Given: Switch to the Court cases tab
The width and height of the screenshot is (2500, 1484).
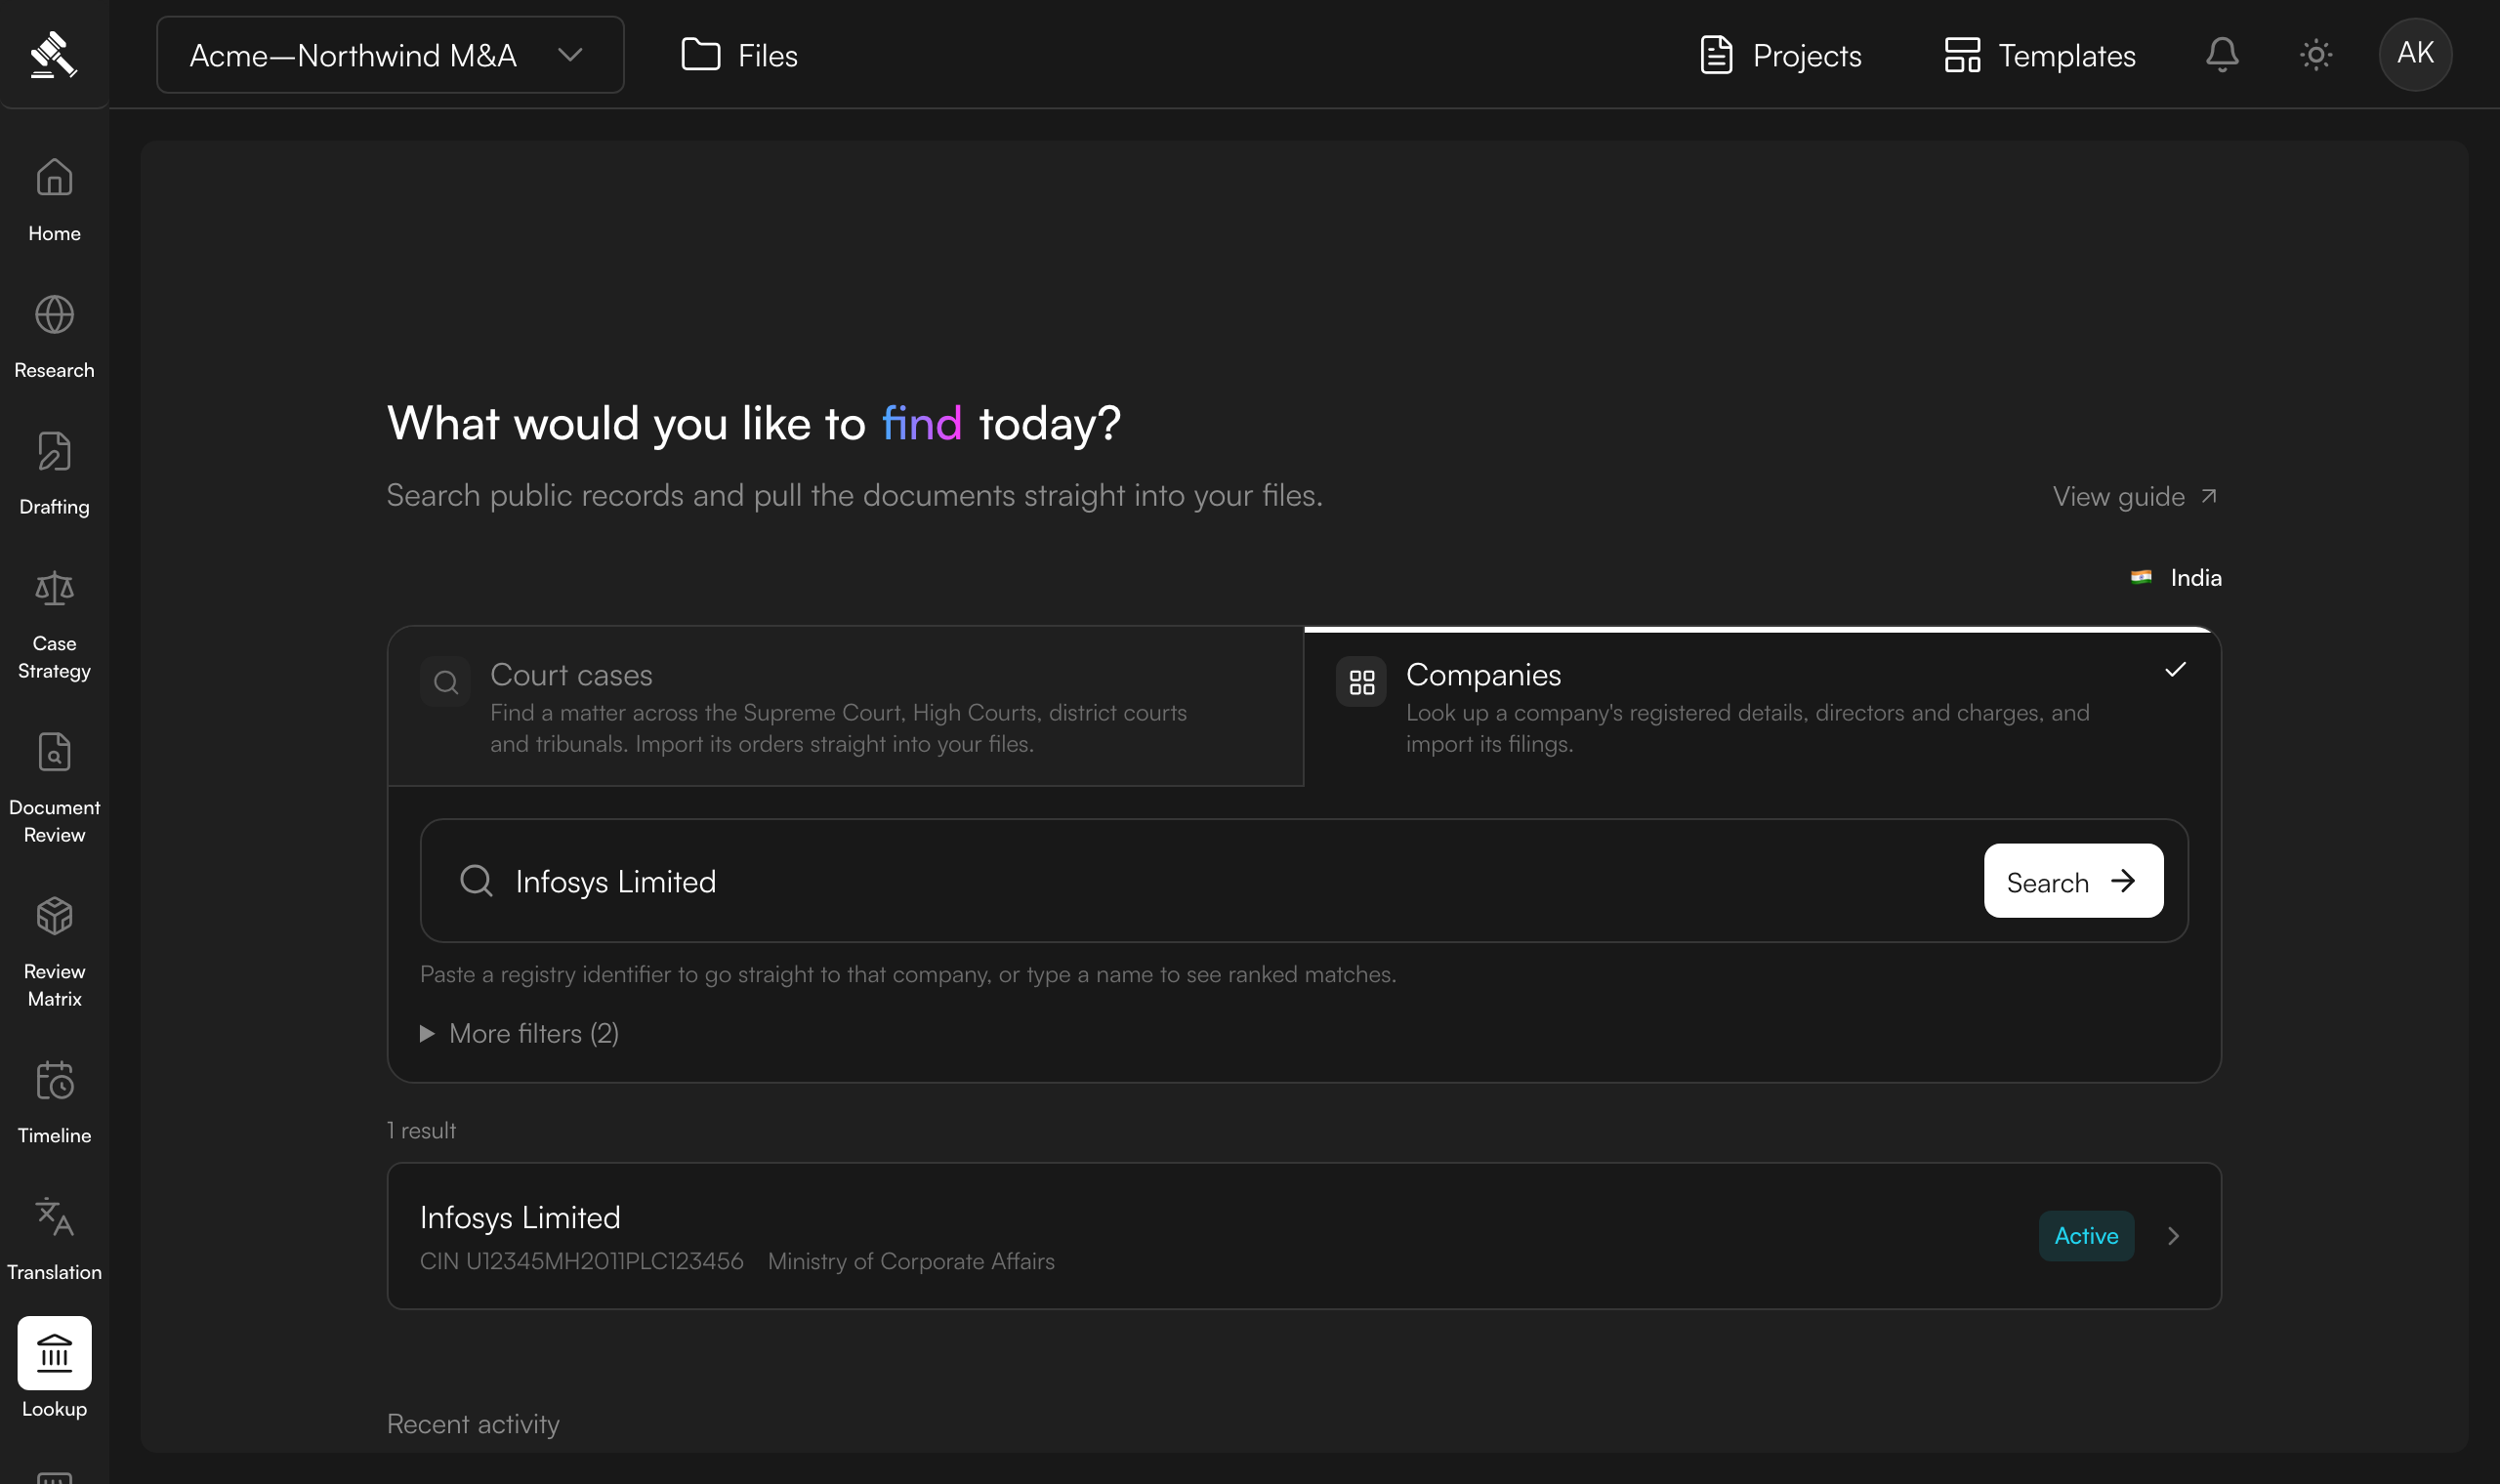Looking at the screenshot, I should tap(846, 706).
